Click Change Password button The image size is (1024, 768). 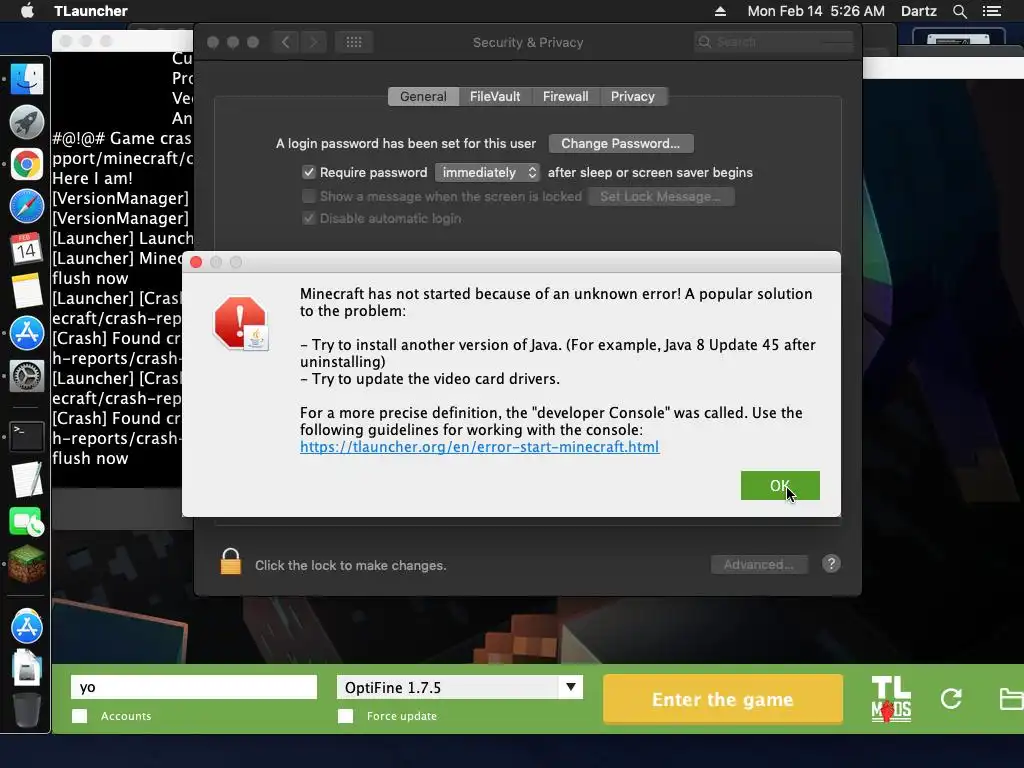pyautogui.click(x=621, y=144)
